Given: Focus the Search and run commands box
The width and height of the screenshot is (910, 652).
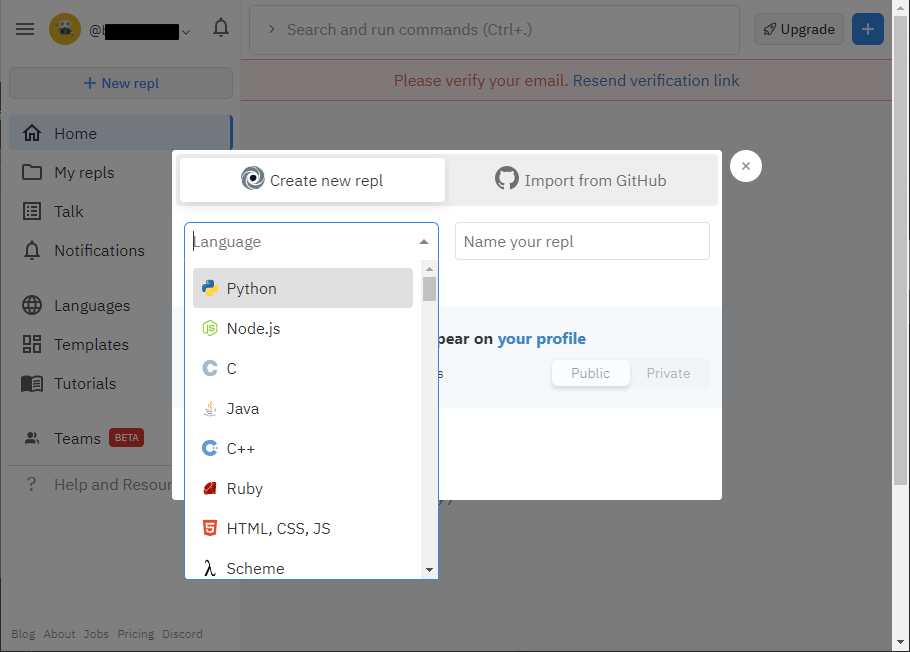Looking at the screenshot, I should tap(494, 30).
